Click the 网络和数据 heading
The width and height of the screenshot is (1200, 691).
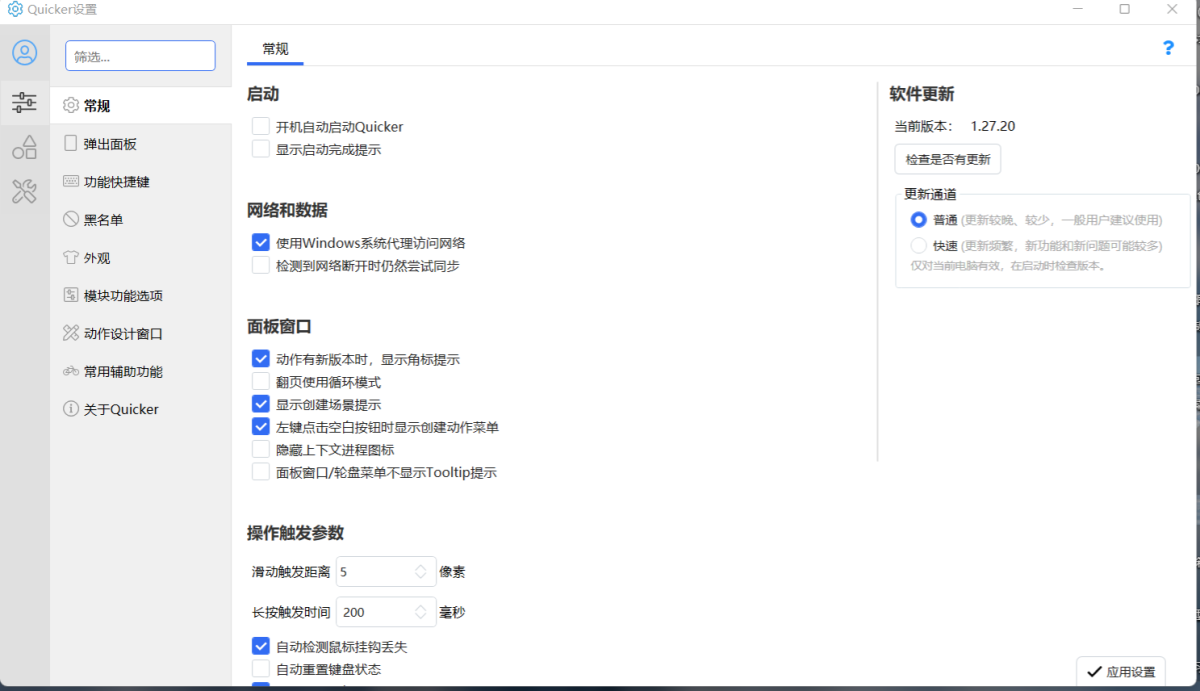(x=287, y=211)
